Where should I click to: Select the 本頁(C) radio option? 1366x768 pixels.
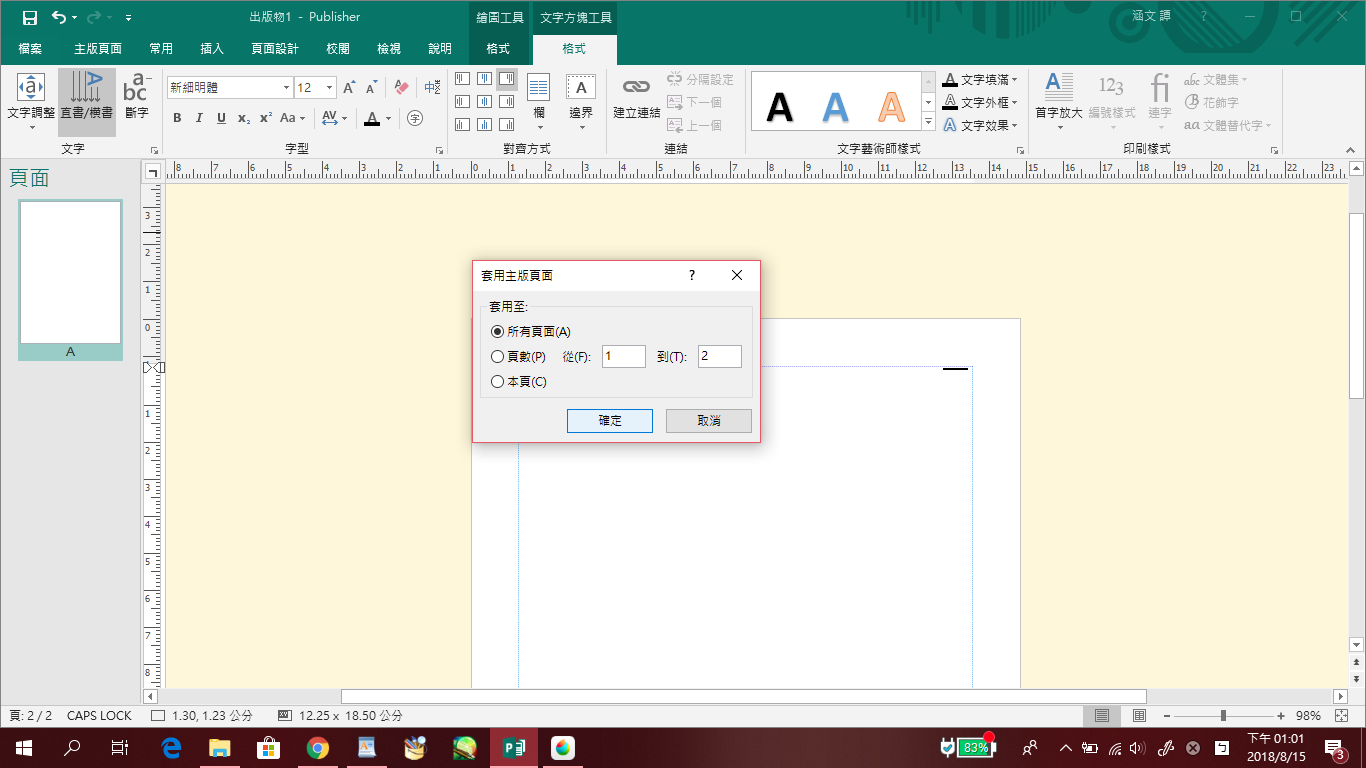[x=498, y=381]
